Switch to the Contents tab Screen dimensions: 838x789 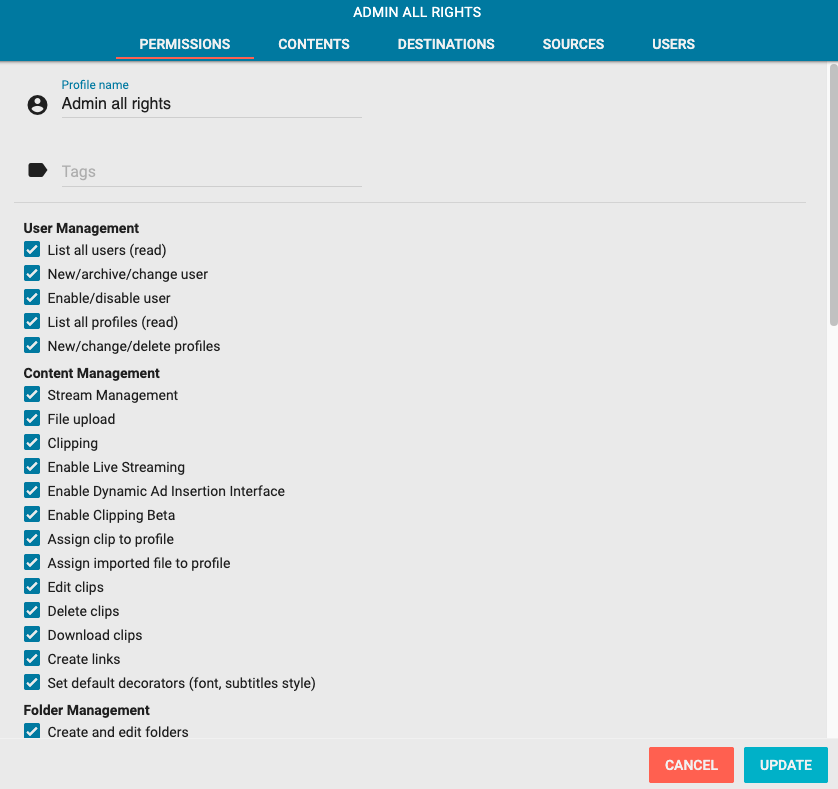click(314, 44)
